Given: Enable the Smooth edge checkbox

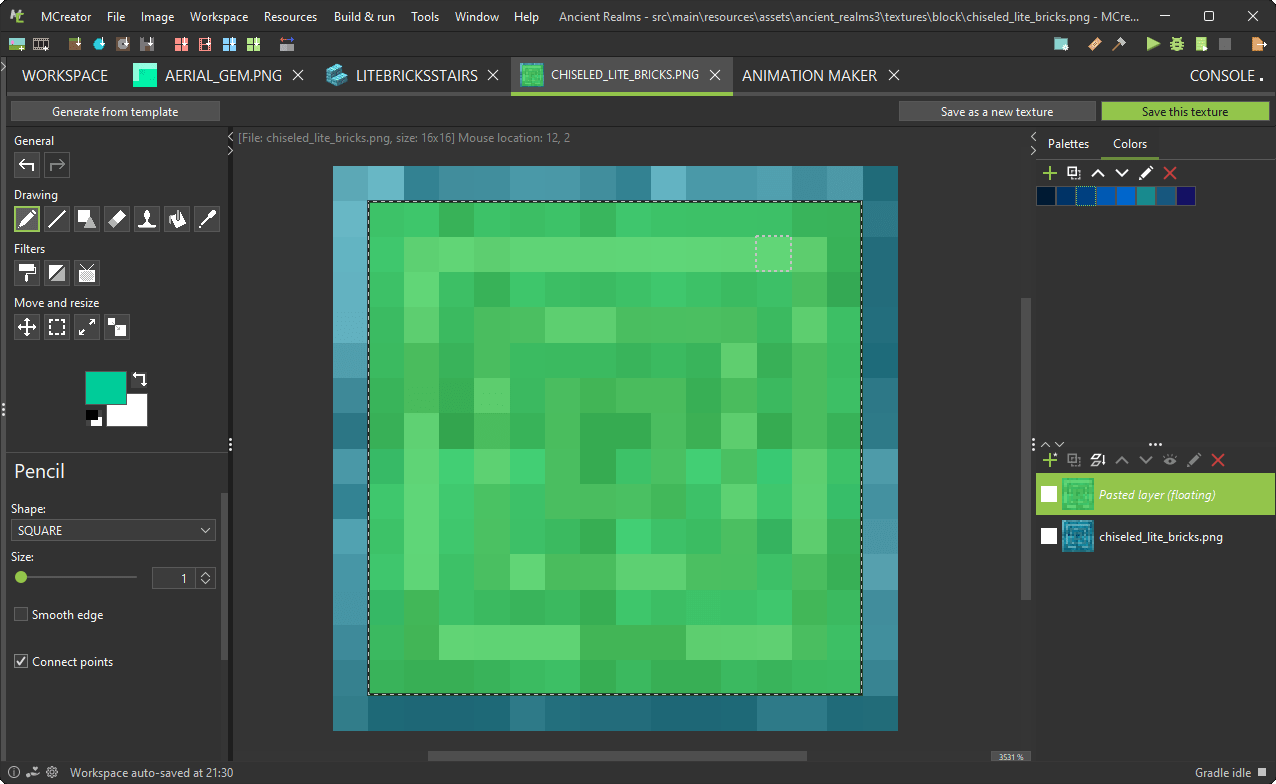Looking at the screenshot, I should point(21,615).
